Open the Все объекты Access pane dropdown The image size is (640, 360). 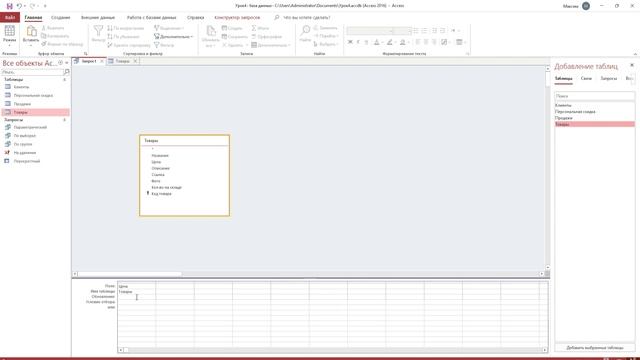coord(60,63)
